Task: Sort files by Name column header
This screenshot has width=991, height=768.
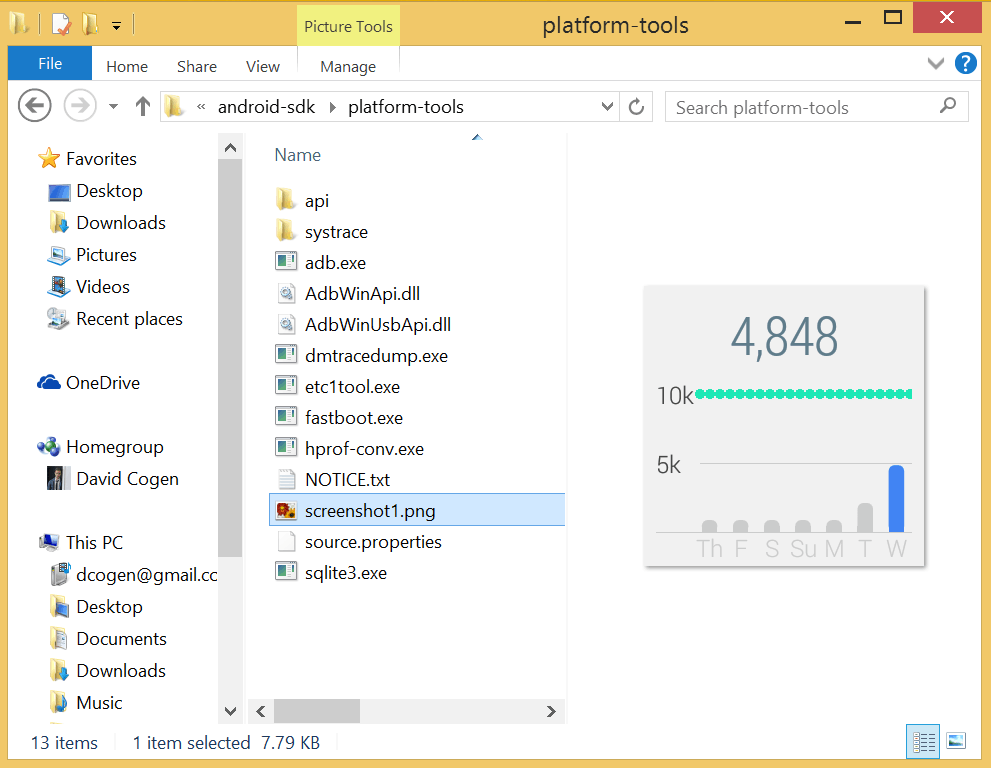Action: pyautogui.click(x=298, y=155)
